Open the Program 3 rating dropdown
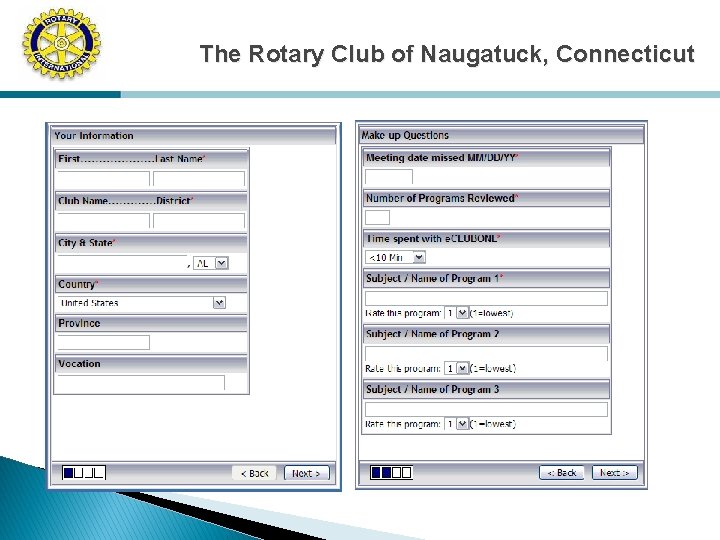 pyautogui.click(x=456, y=424)
